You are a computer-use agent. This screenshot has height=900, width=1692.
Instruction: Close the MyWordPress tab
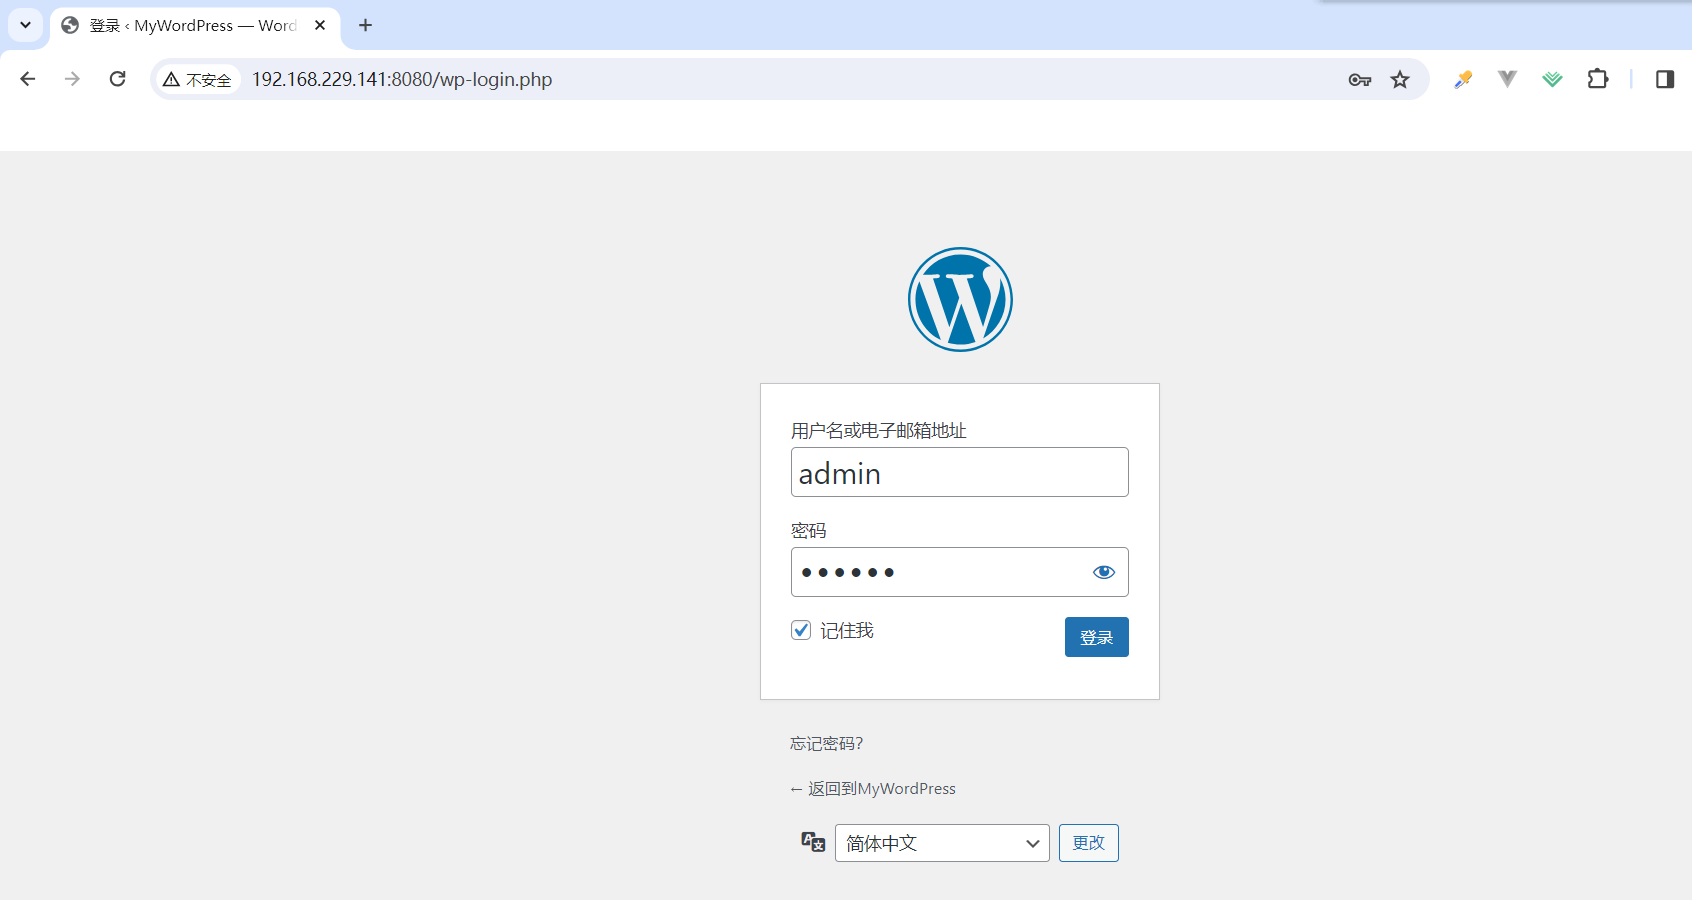[320, 25]
